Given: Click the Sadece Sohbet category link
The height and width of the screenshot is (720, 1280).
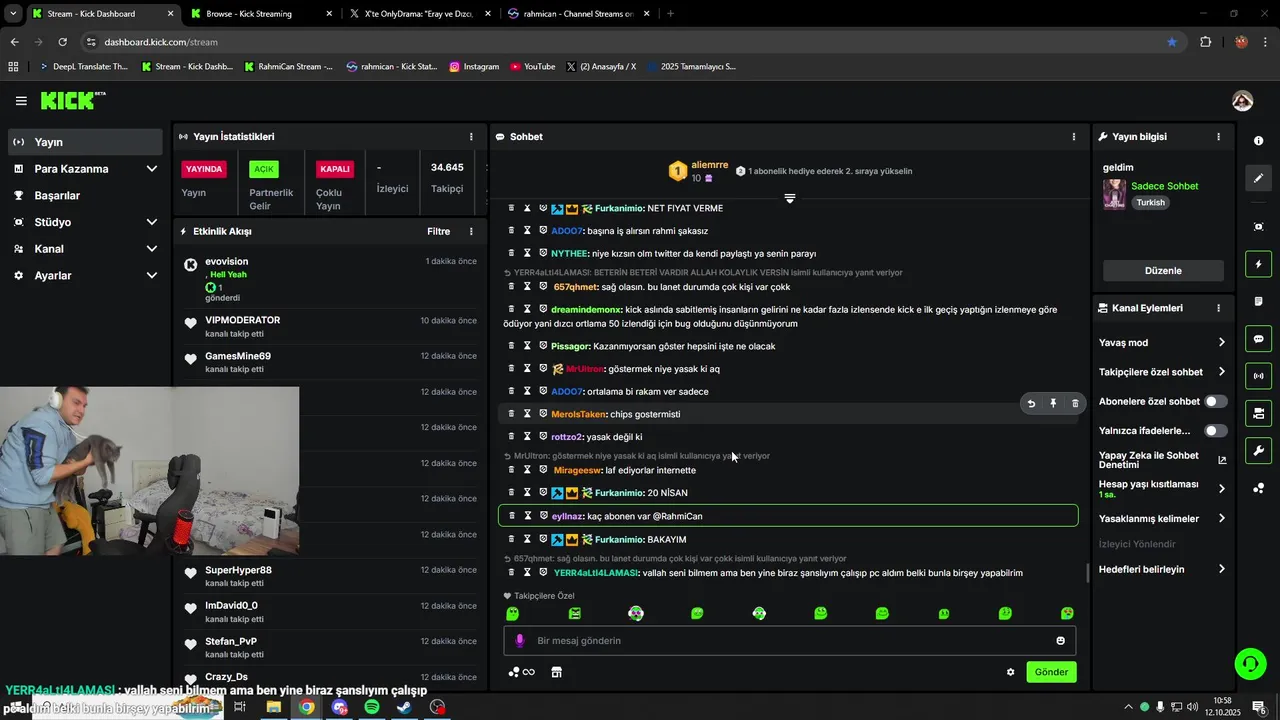Looking at the screenshot, I should pyautogui.click(x=1164, y=186).
